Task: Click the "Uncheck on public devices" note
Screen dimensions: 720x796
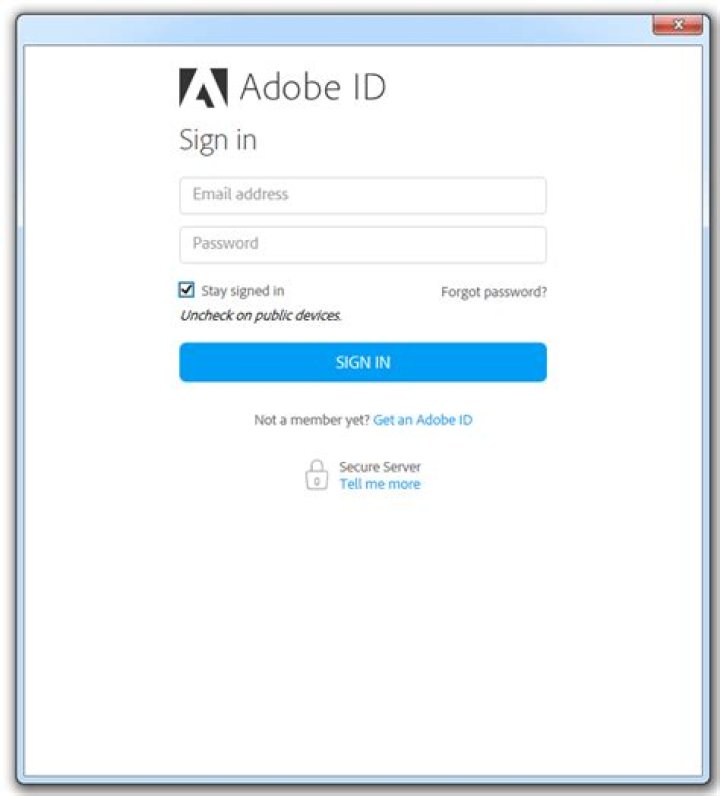Action: click(260, 315)
